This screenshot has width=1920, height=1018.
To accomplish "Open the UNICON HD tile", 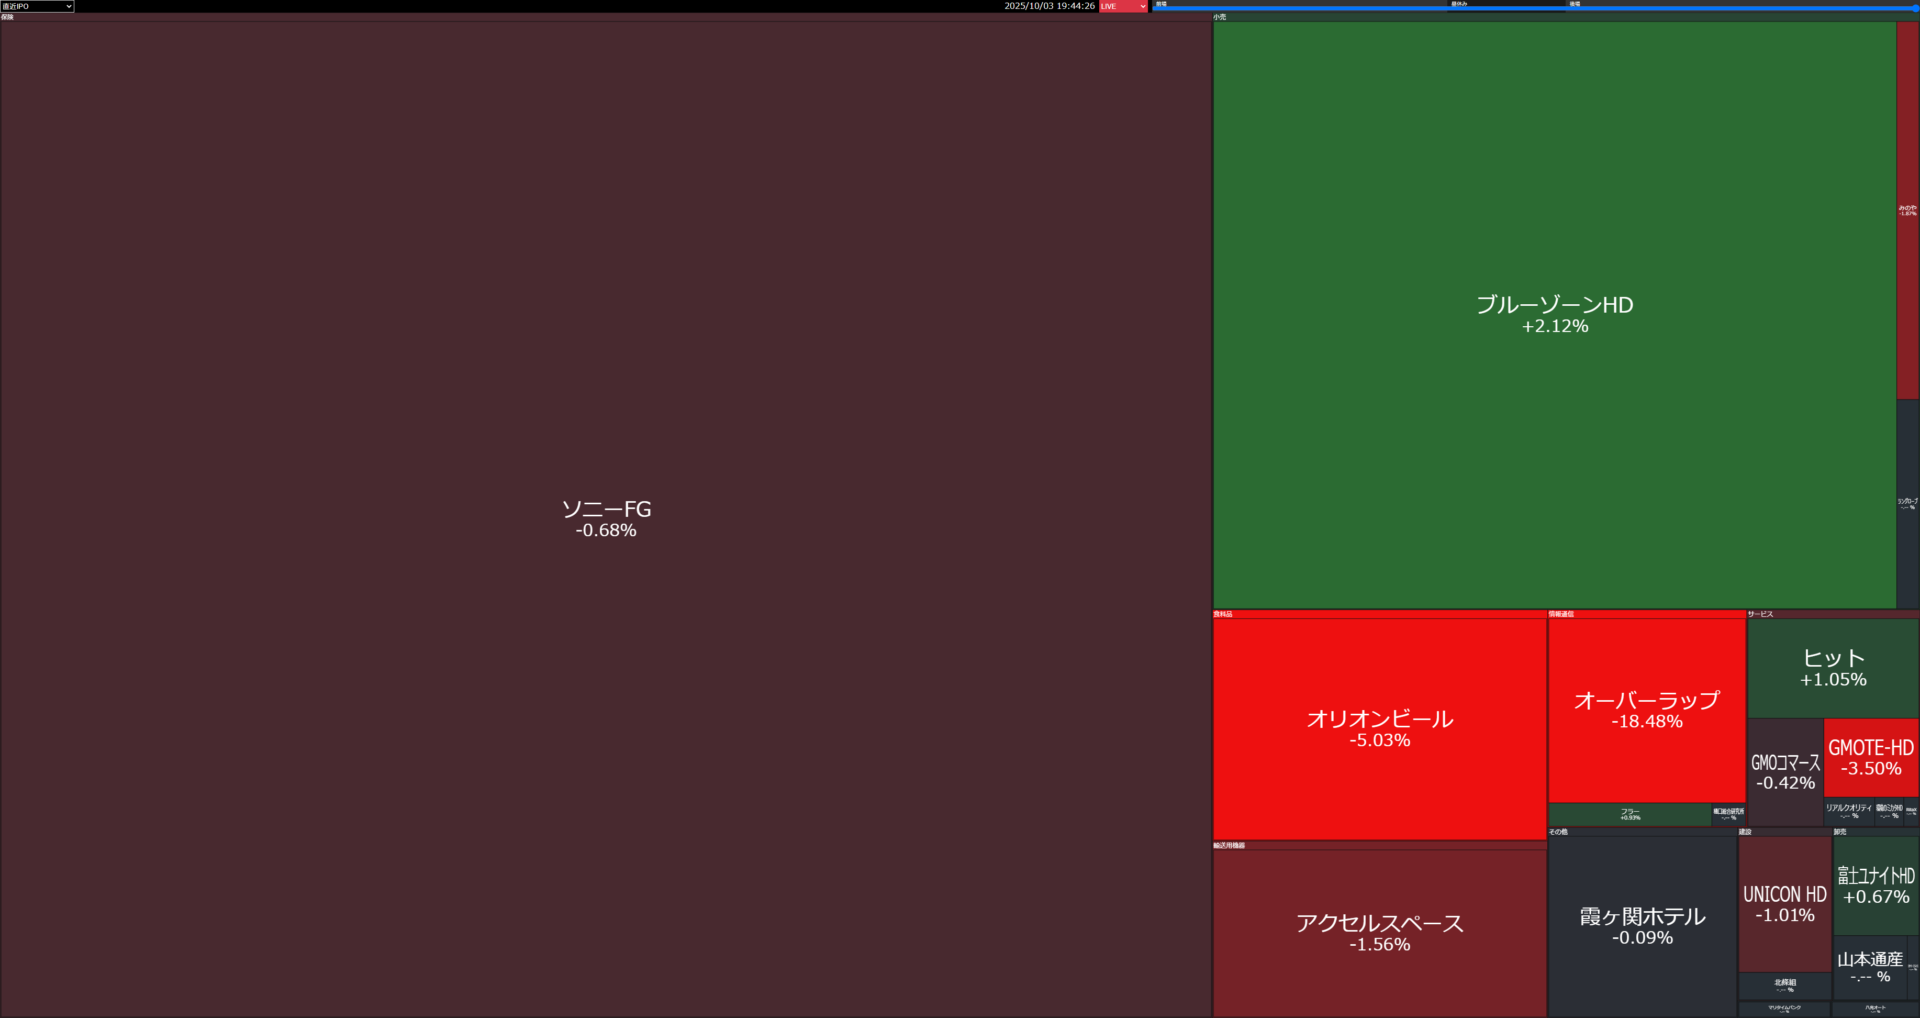I will point(1784,903).
